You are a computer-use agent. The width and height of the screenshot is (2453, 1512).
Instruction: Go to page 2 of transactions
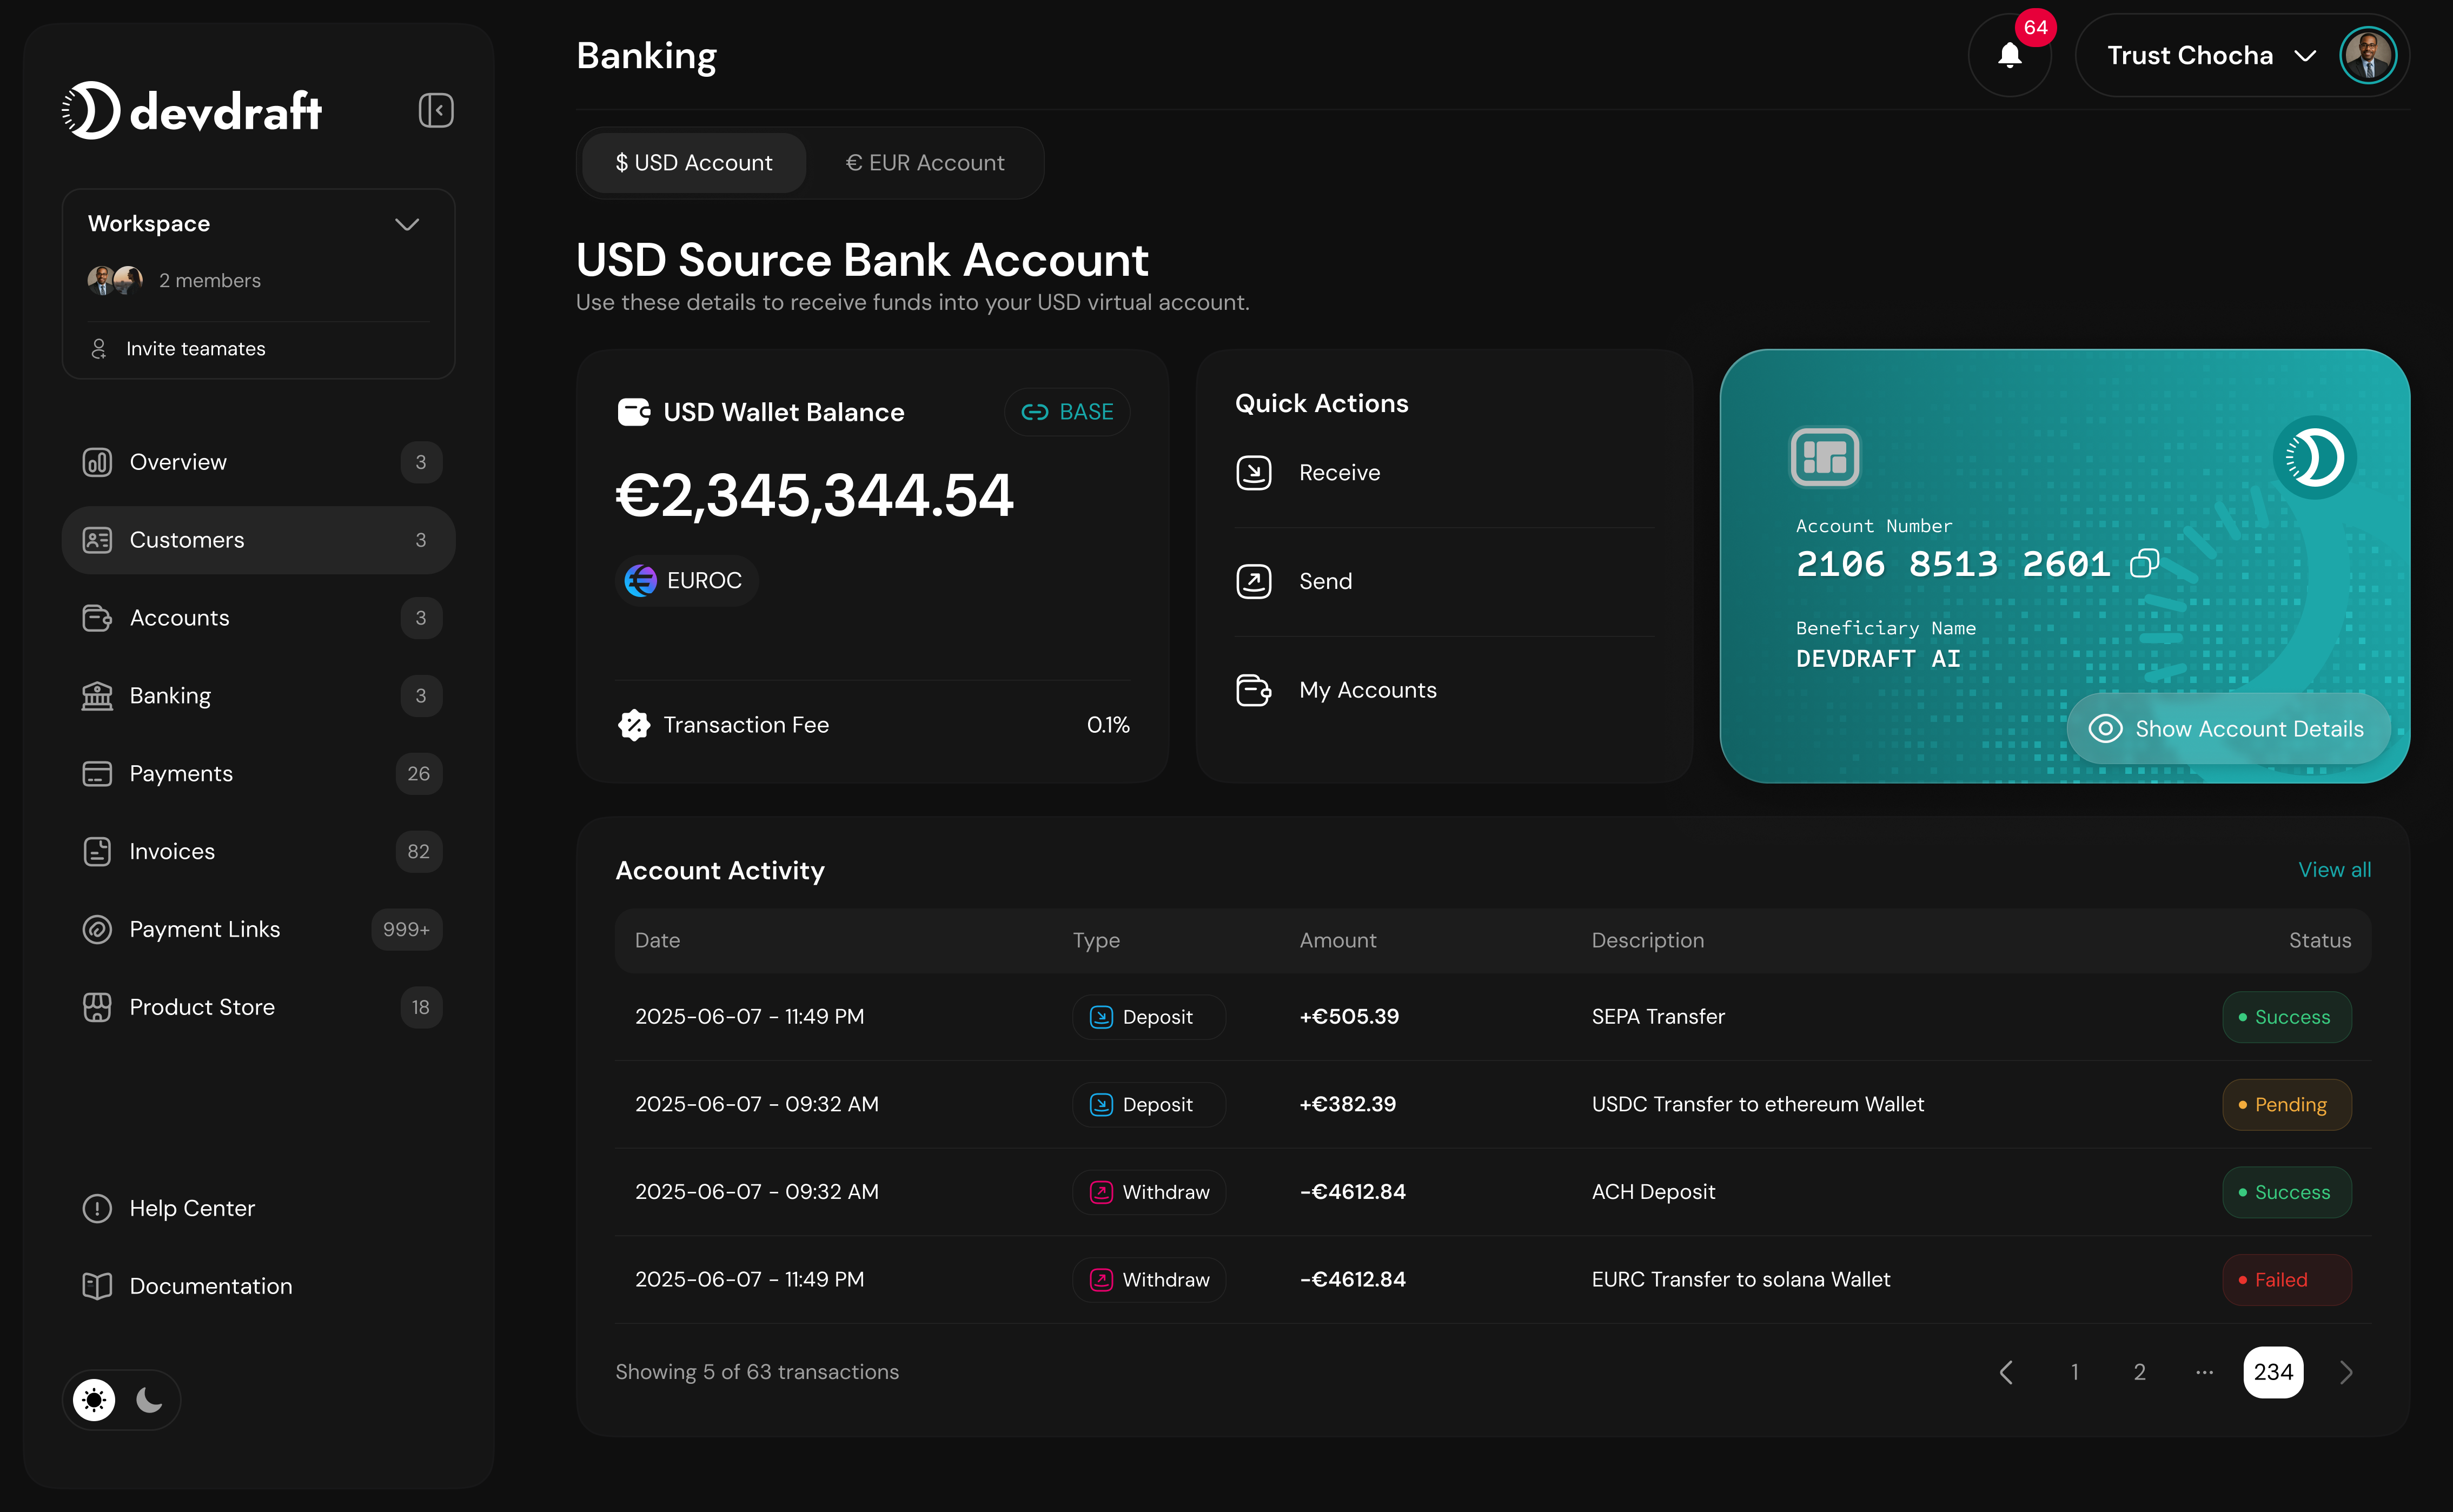point(2139,1371)
